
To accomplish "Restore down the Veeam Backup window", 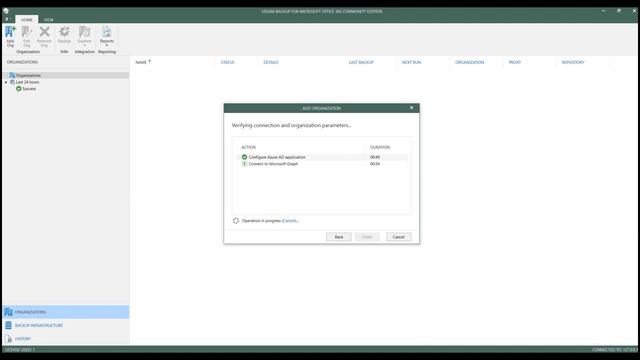I will pyautogui.click(x=619, y=11).
